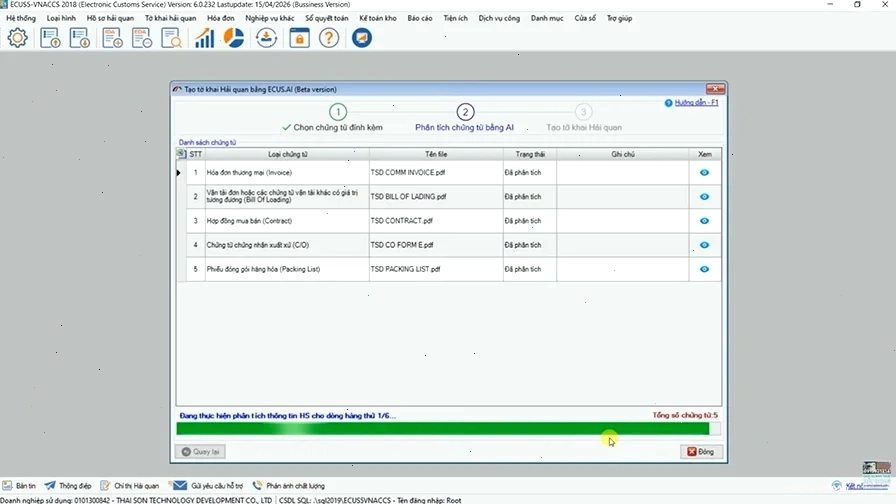Click the padlock window icon
The width and height of the screenshot is (896, 504).
pyautogui.click(x=299, y=38)
